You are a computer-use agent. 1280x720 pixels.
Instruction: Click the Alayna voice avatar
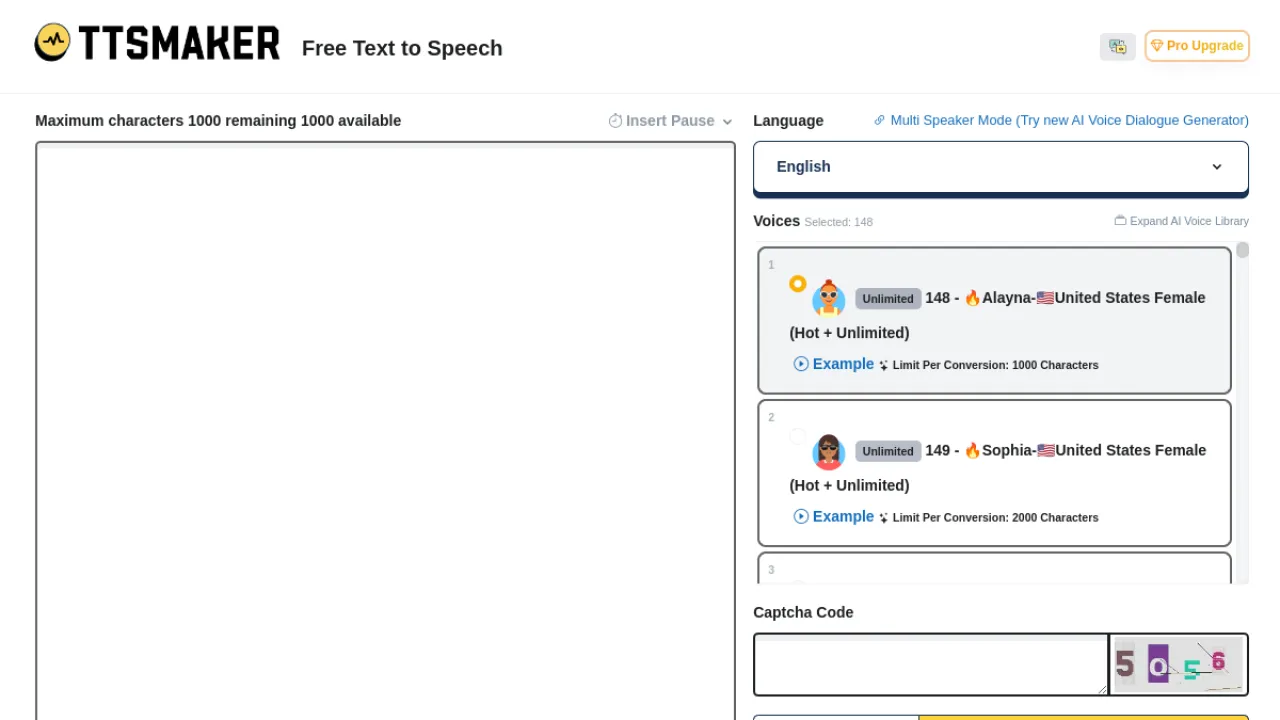828,298
